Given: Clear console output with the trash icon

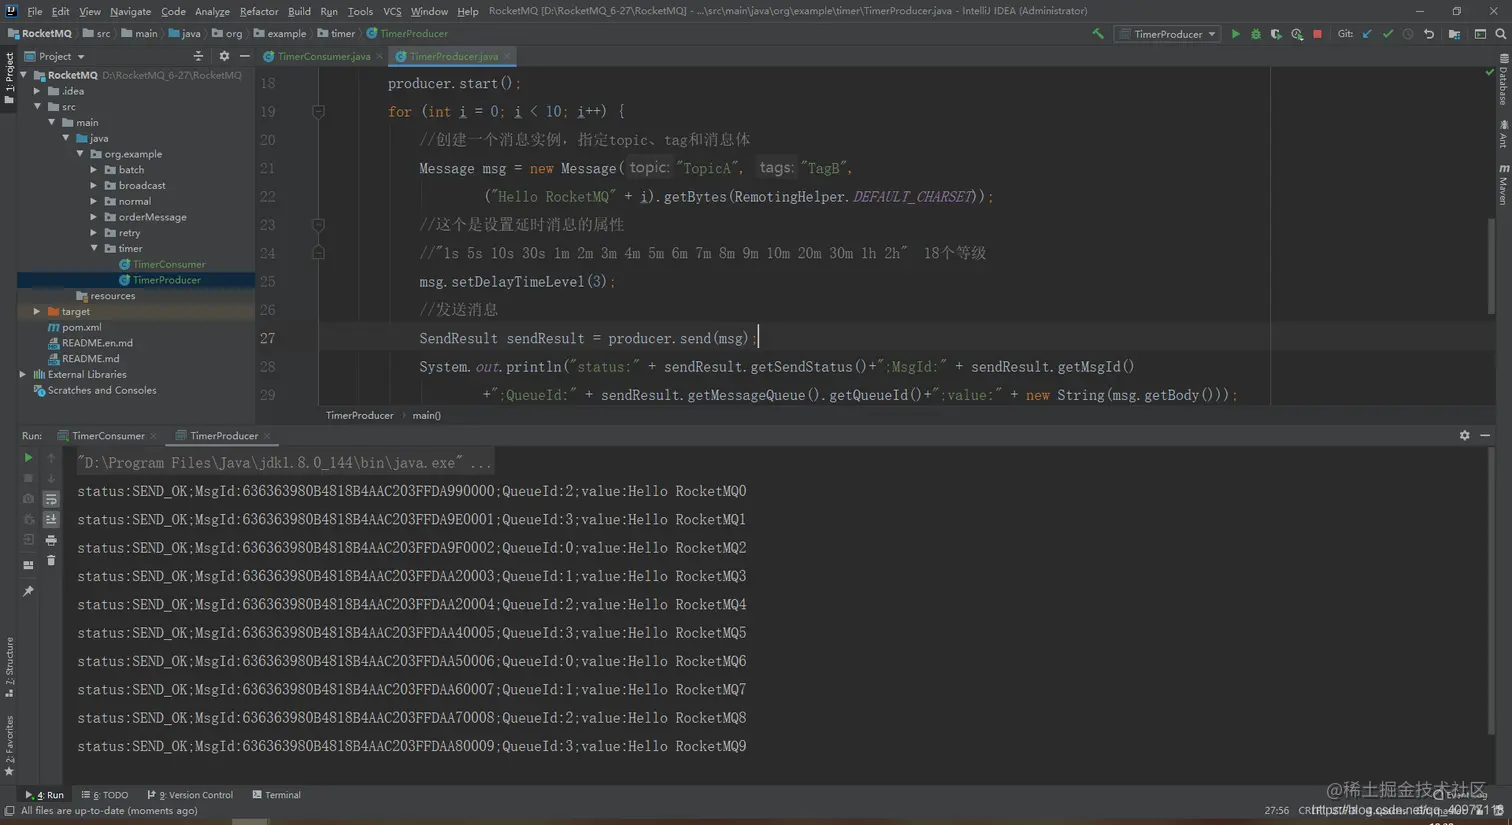Looking at the screenshot, I should point(51,561).
